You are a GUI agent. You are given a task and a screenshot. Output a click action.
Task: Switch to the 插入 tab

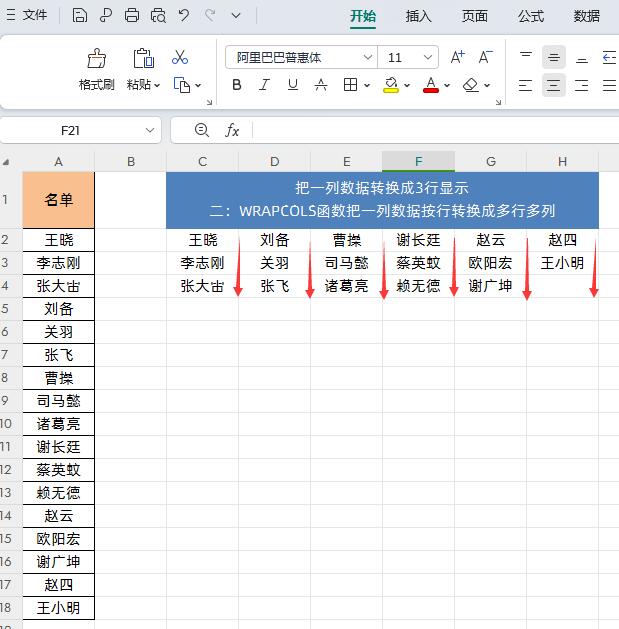point(418,16)
